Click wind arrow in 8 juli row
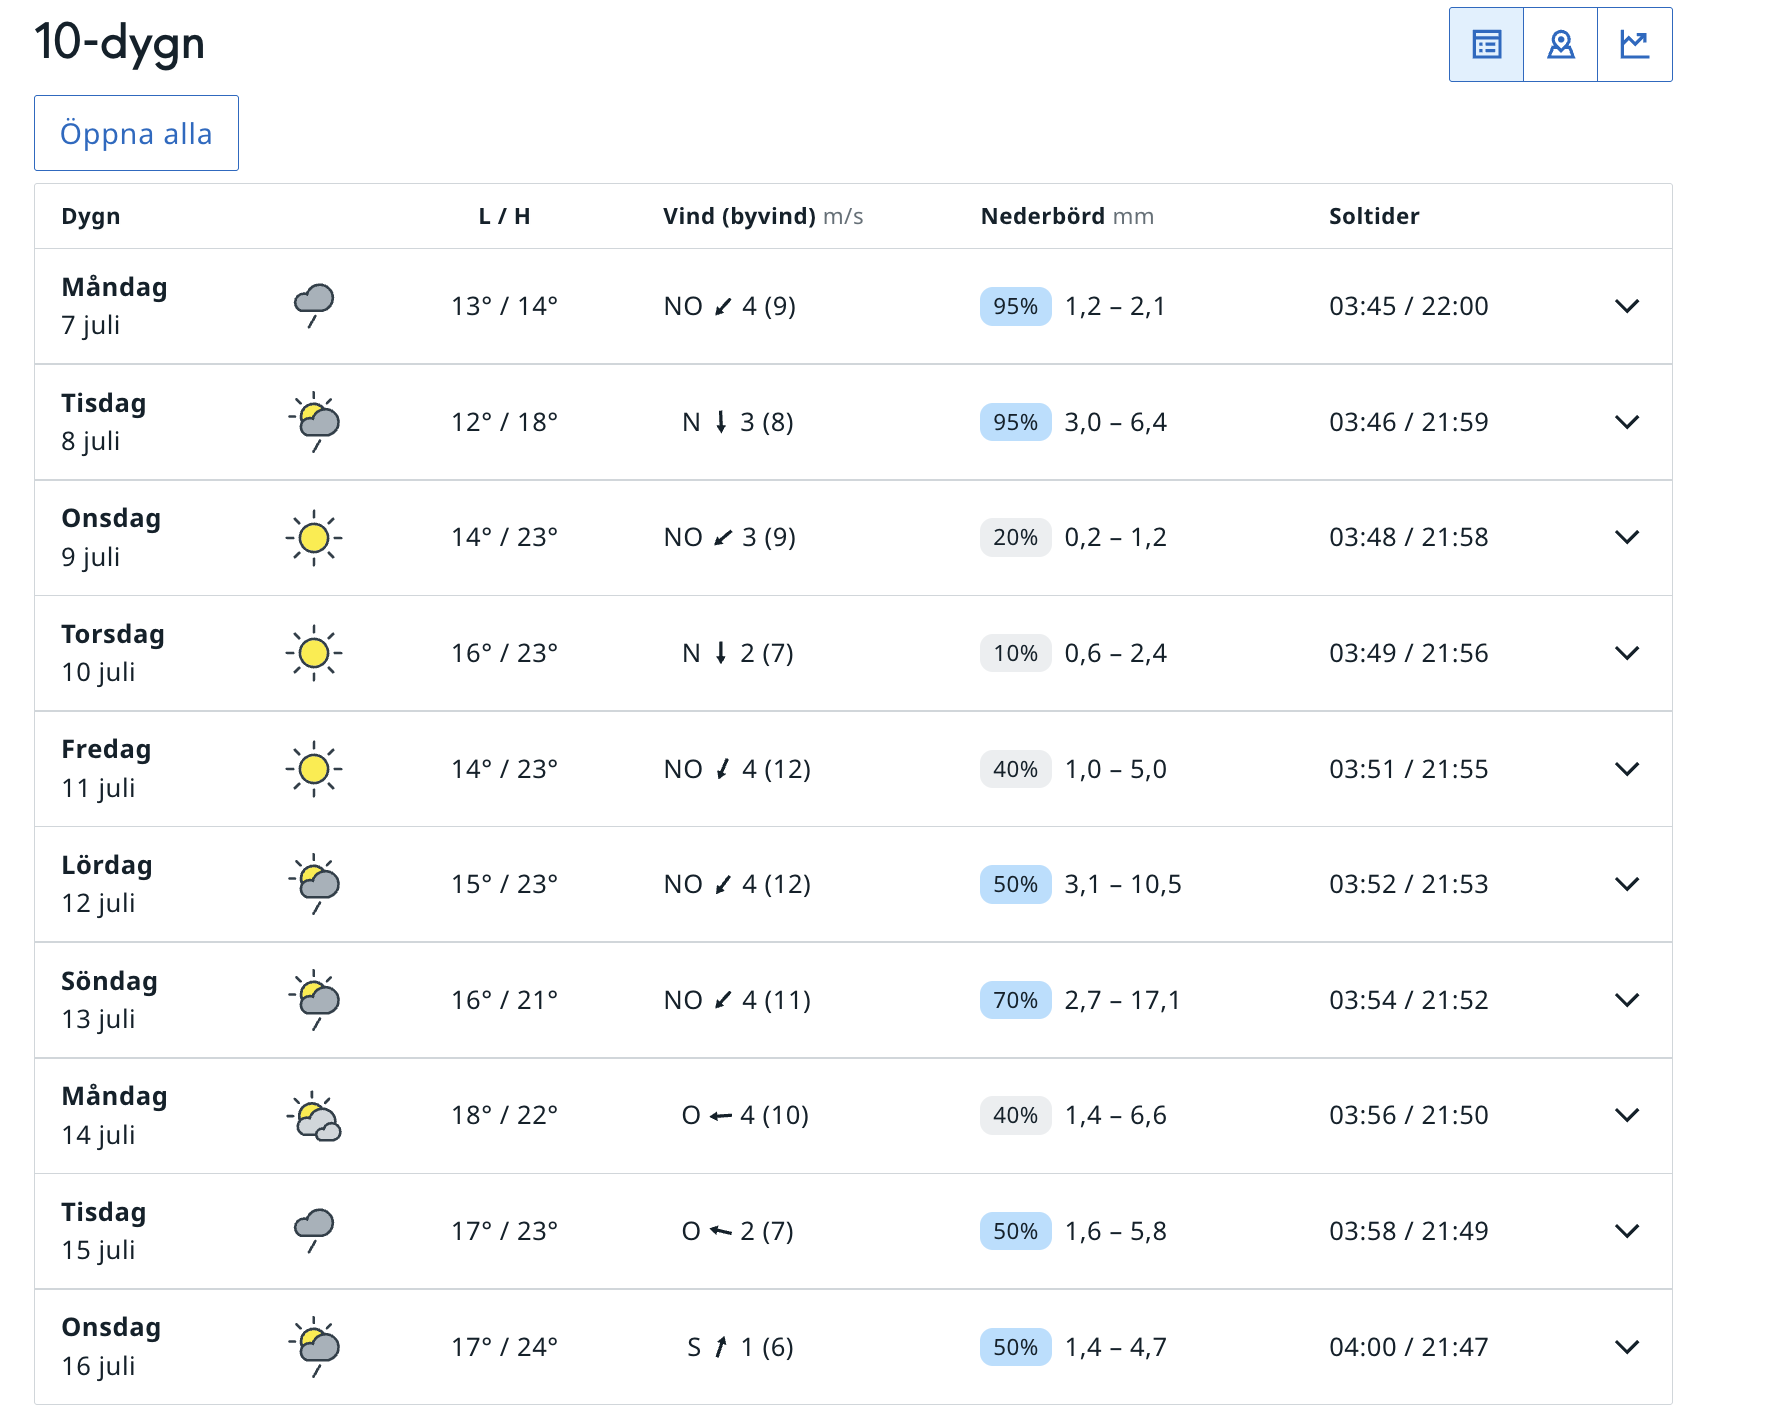This screenshot has width=1776, height=1412. pyautogui.click(x=721, y=422)
